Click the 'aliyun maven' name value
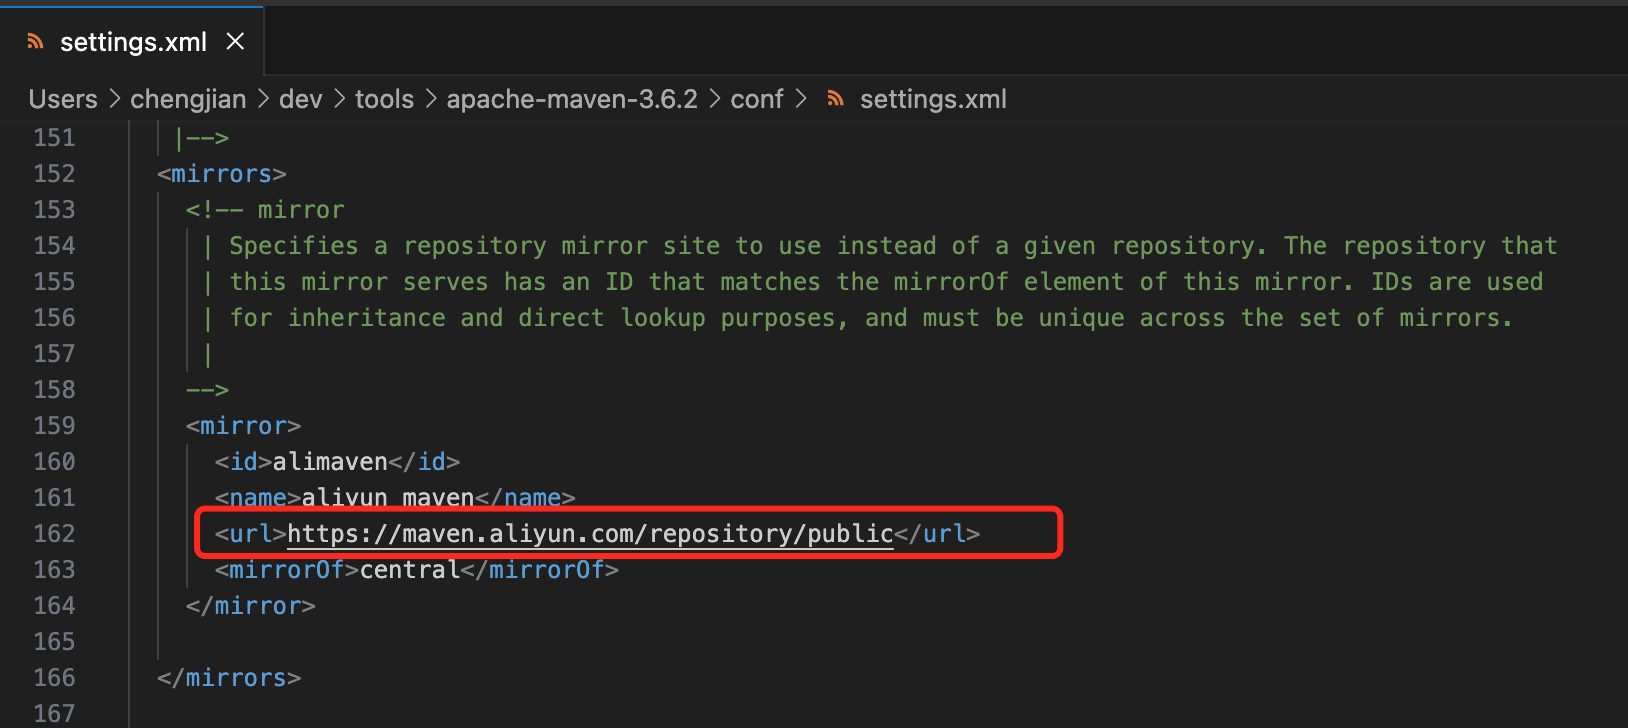This screenshot has width=1628, height=728. [x=388, y=497]
